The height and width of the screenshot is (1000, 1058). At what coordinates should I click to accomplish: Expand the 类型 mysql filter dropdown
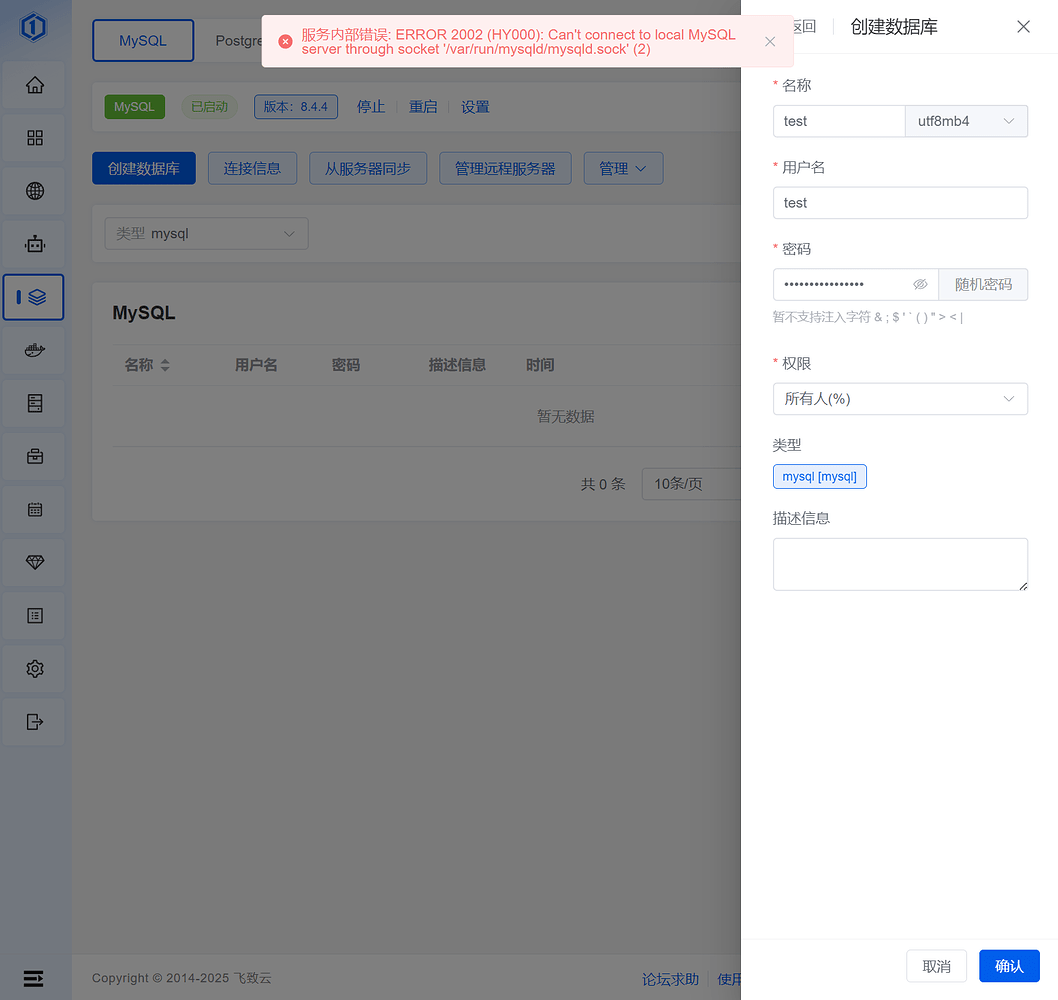coord(205,233)
